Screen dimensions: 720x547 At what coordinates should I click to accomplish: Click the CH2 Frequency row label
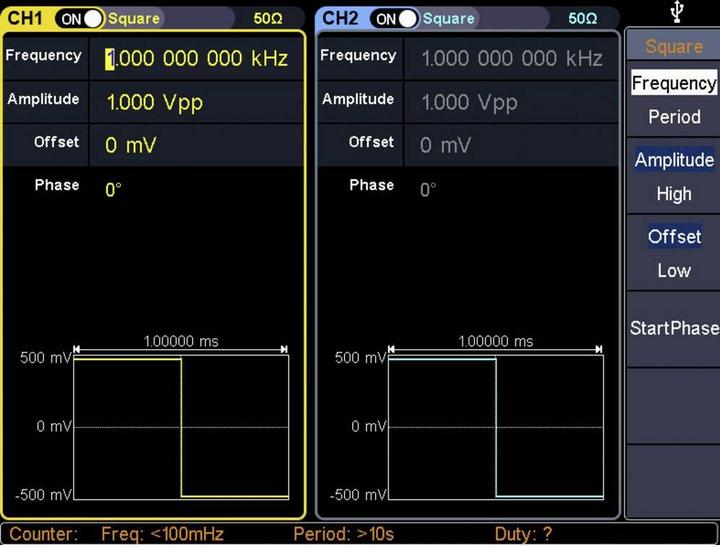coord(358,56)
